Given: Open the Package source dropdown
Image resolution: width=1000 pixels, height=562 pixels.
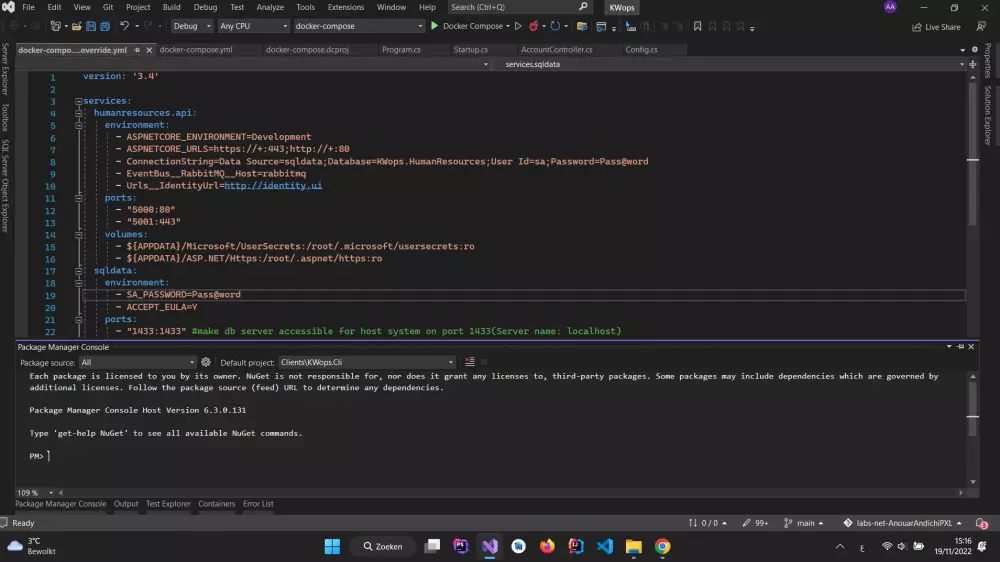Looking at the screenshot, I should (x=138, y=362).
